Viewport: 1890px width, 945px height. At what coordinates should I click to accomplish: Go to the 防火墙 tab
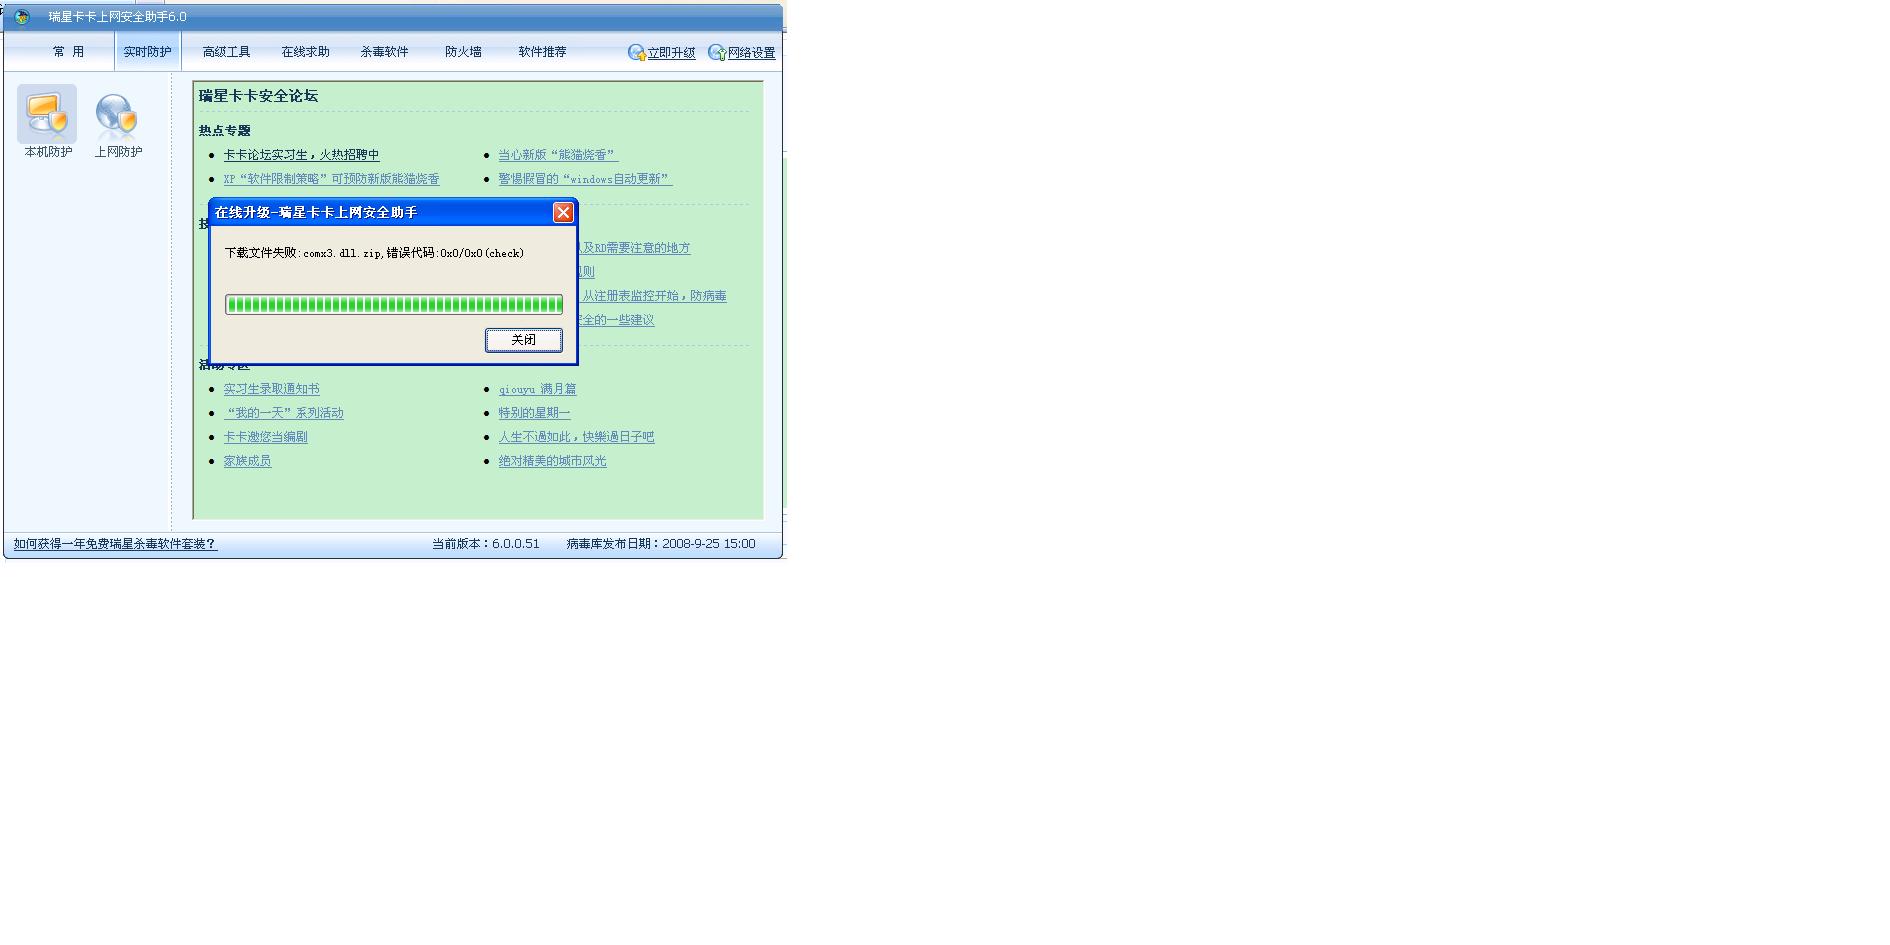463,52
